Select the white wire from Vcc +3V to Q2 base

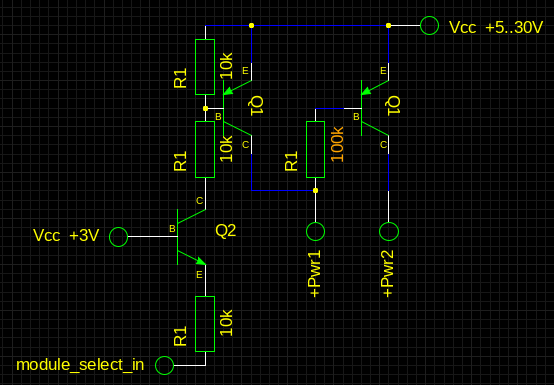coord(153,236)
